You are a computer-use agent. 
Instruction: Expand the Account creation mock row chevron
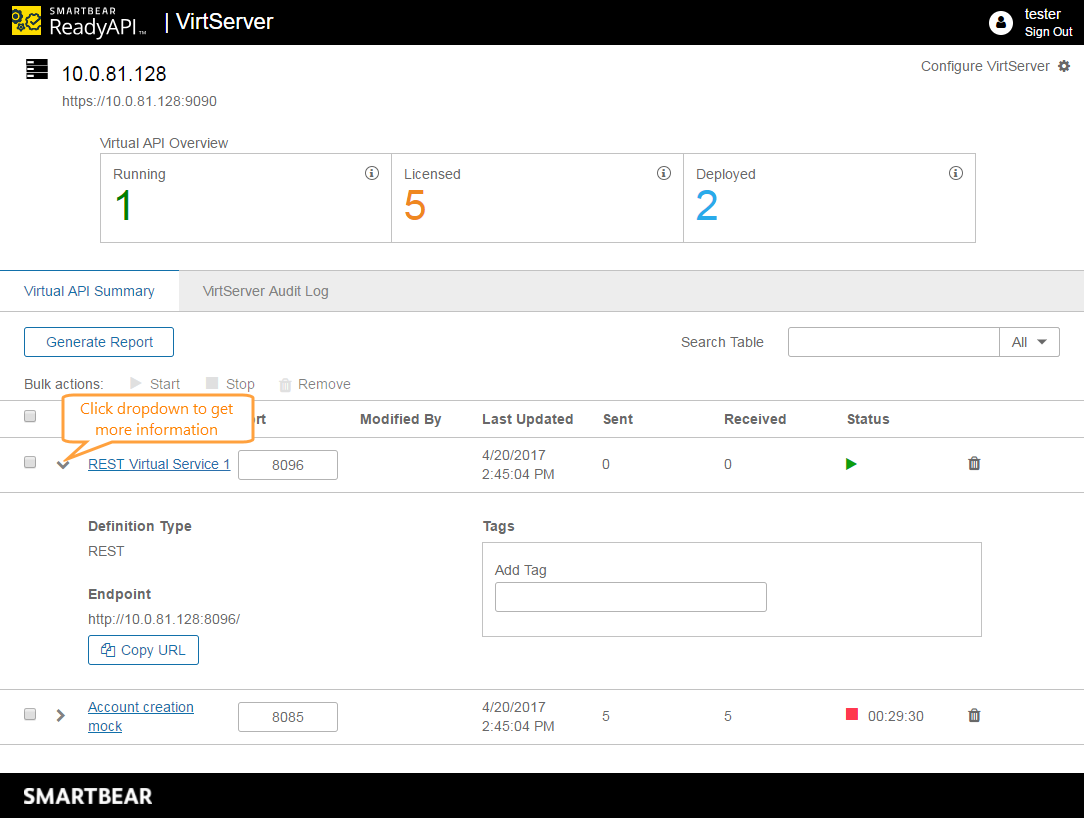point(61,715)
